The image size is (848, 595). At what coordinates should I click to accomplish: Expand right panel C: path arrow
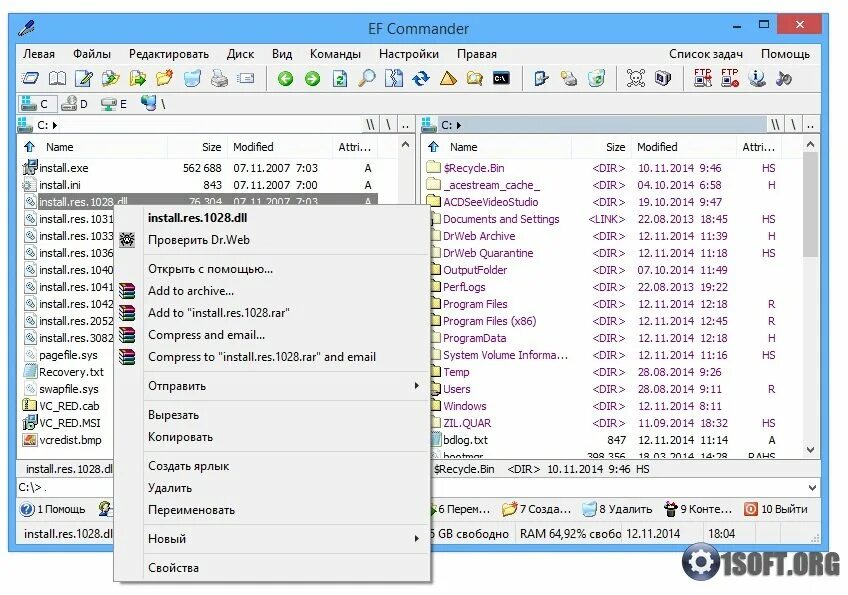click(459, 125)
